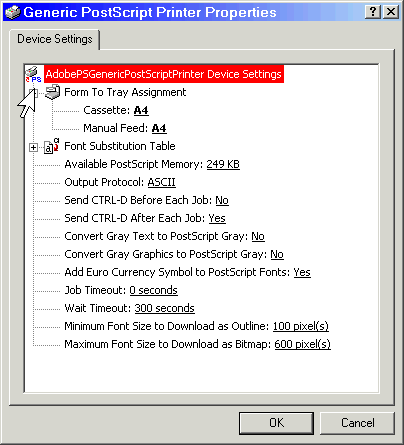This screenshot has height=445, width=404.
Task: Select the Form To Tray Assignment item
Action: coord(125,92)
